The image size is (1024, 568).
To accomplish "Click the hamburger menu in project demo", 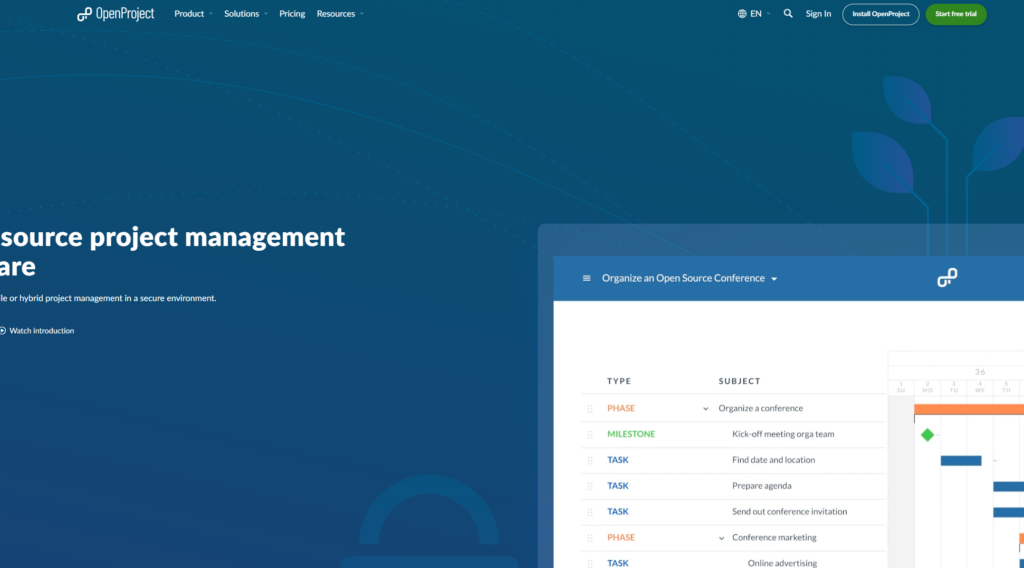I will coord(587,278).
